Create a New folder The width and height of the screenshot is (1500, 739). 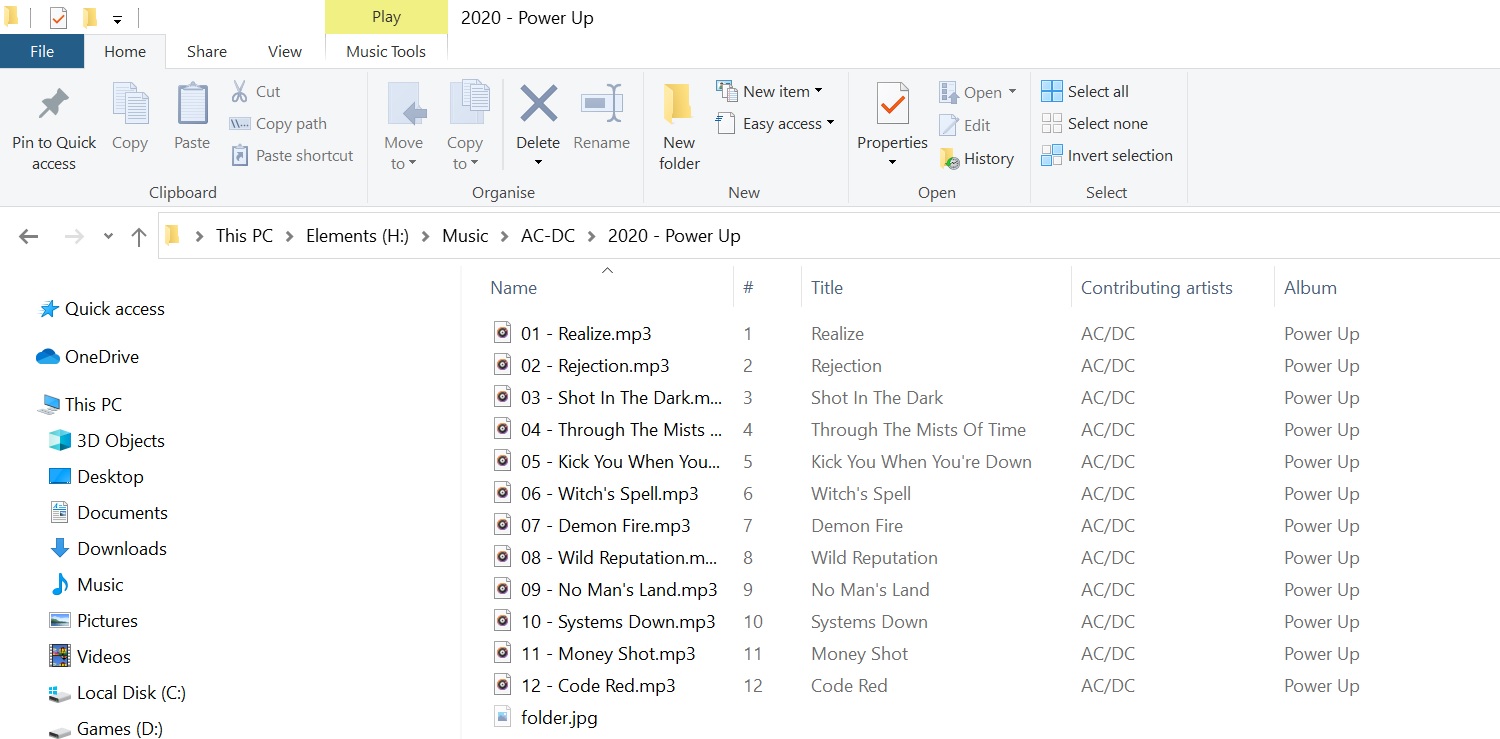(x=679, y=127)
